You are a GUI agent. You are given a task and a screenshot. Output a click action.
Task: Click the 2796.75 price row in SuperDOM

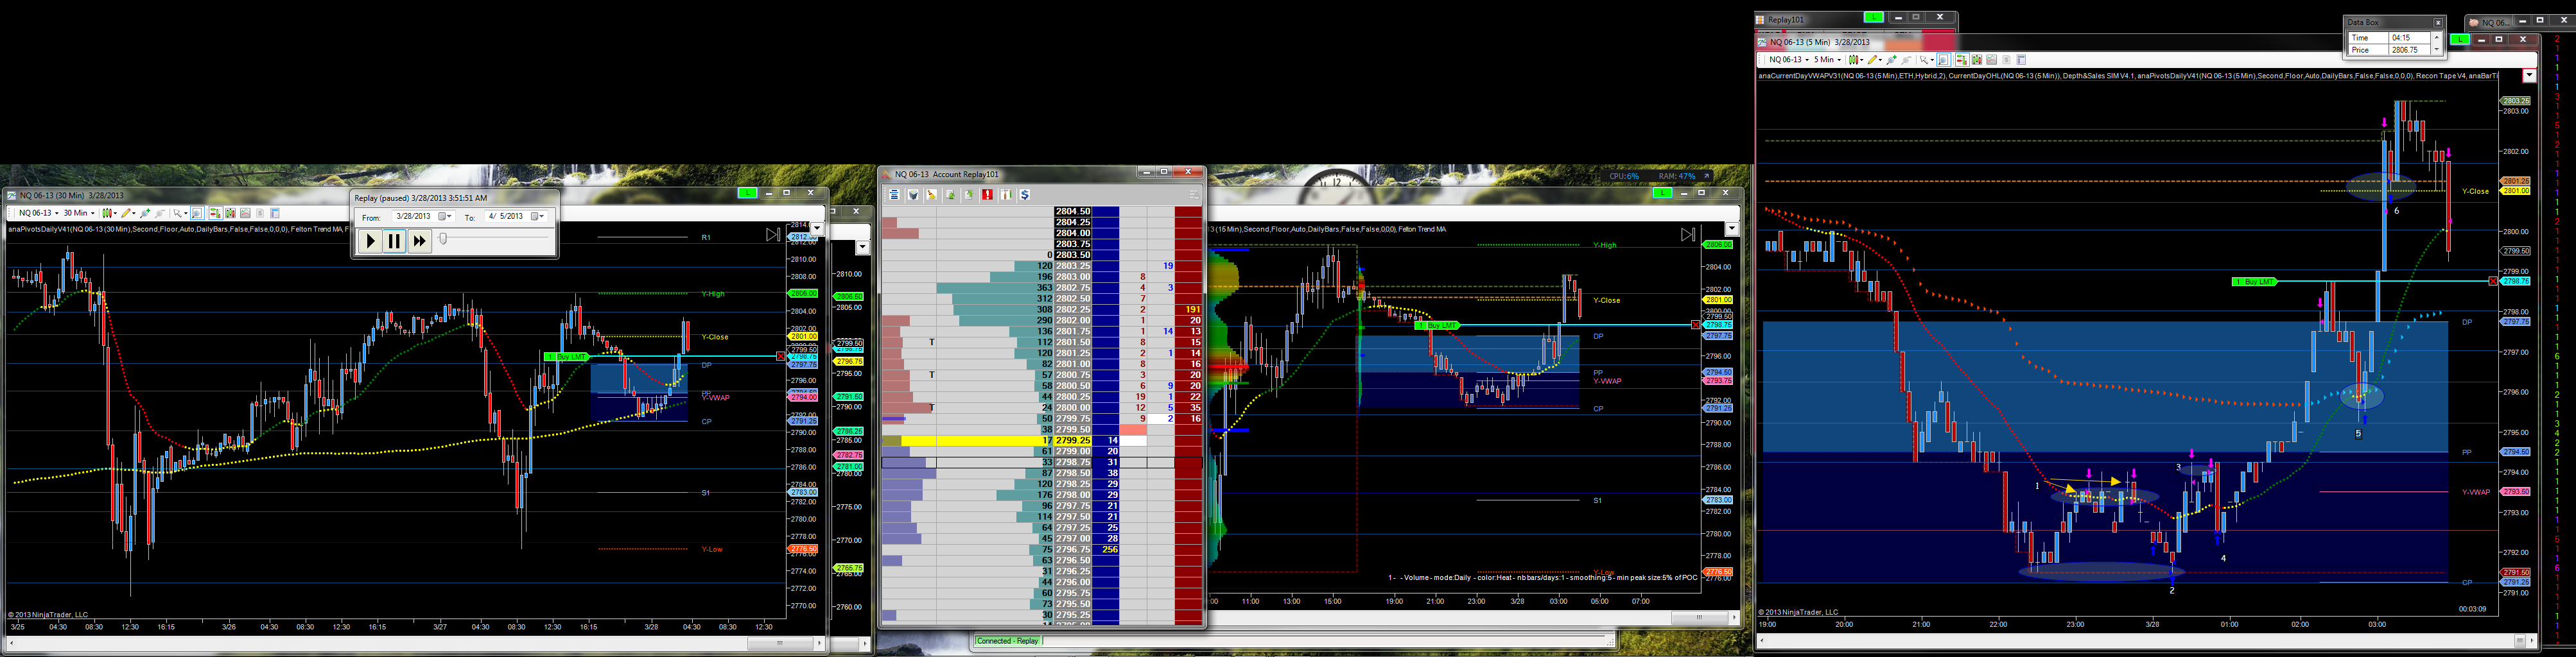(1073, 549)
